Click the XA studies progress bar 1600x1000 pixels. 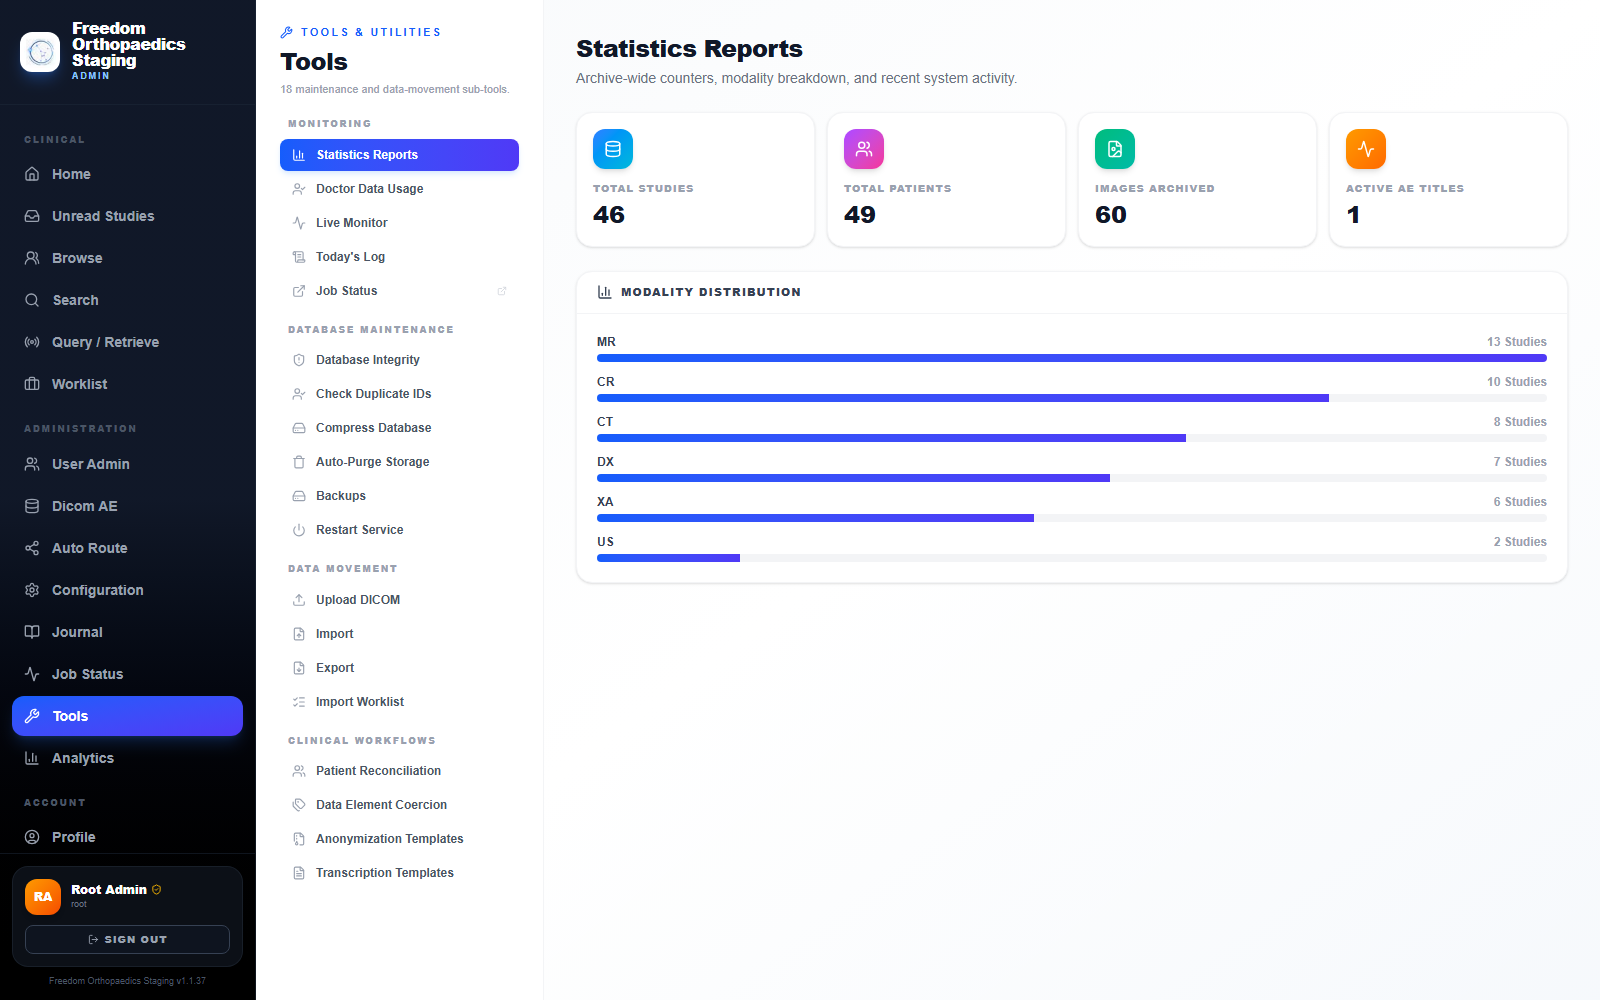pos(1072,518)
